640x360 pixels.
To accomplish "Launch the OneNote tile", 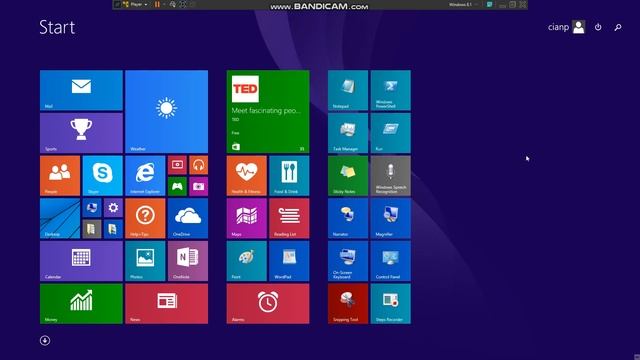I will pyautogui.click(x=188, y=261).
